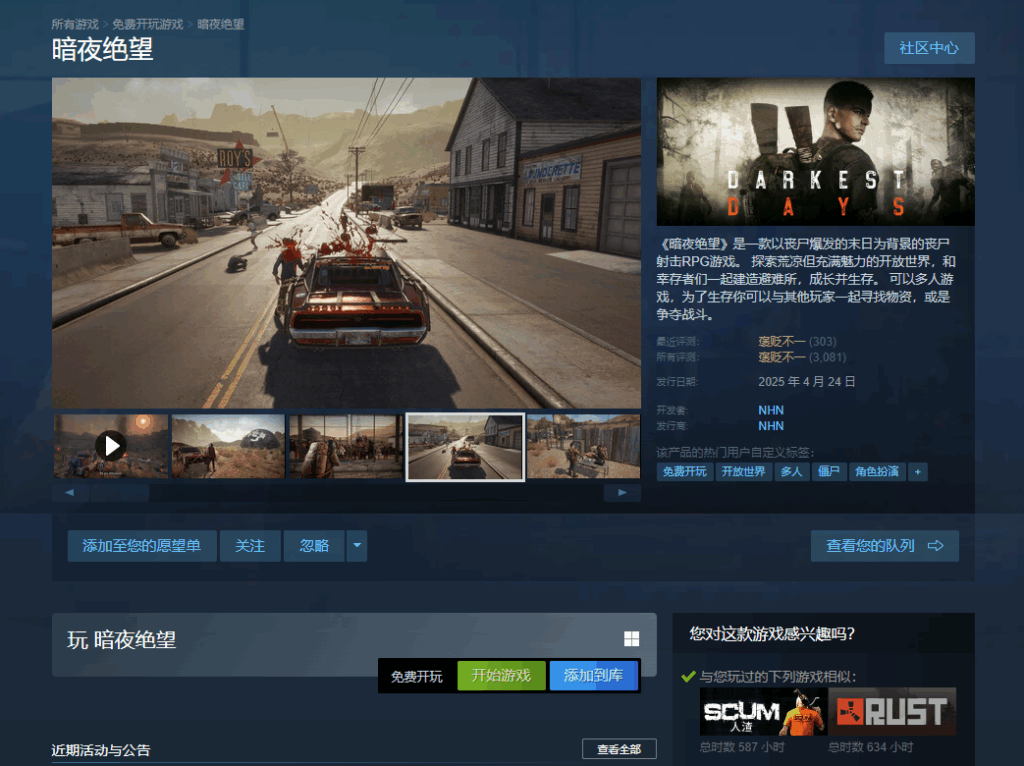Click the release date 2025 年 4 月 24 日
Screen dimensions: 1024x766
[807, 381]
